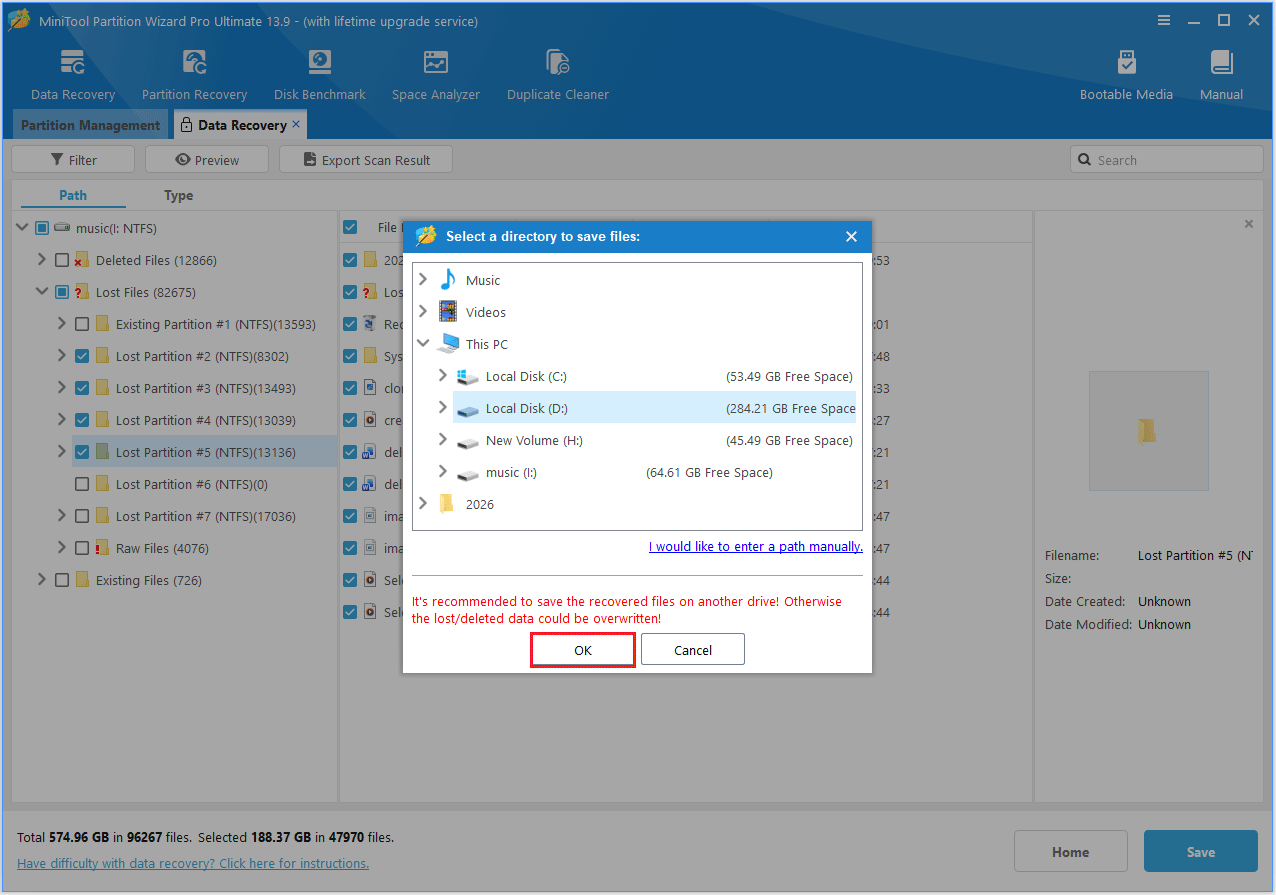Image resolution: width=1276 pixels, height=895 pixels.
Task: Launch the Duplicate Cleaner tool
Action: coord(558,76)
